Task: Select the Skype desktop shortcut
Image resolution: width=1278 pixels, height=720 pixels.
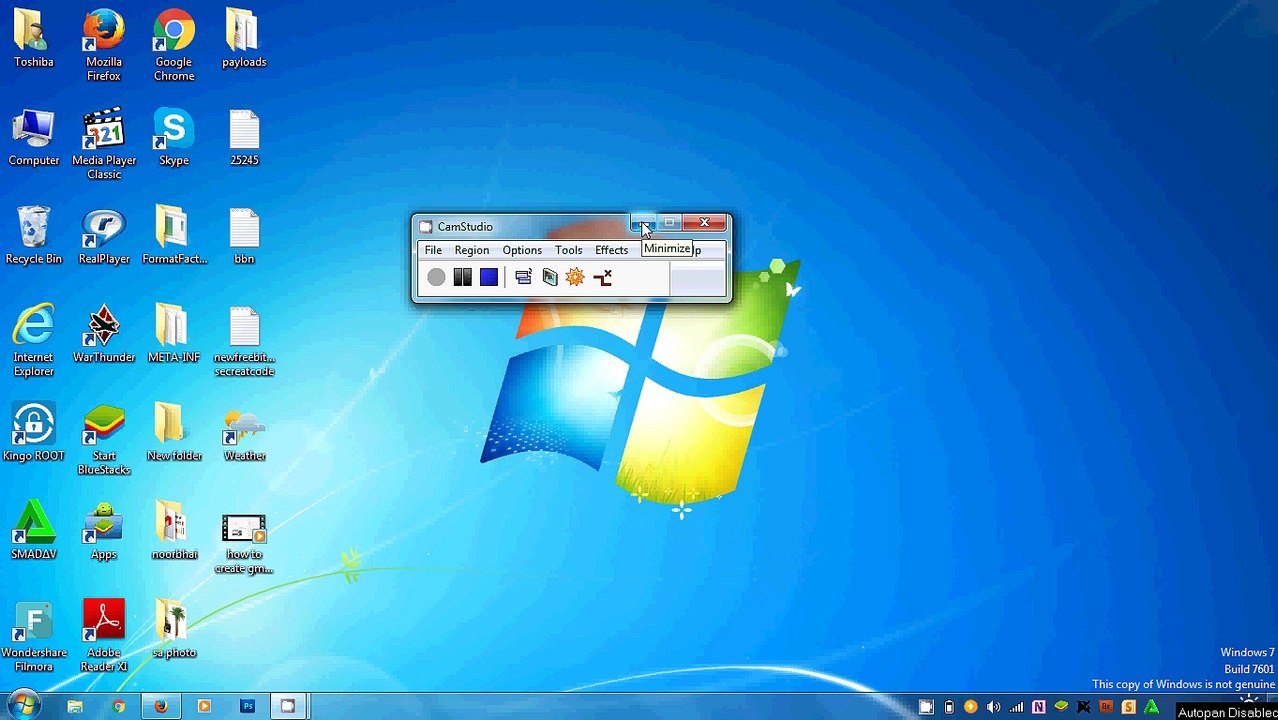Action: 174,138
